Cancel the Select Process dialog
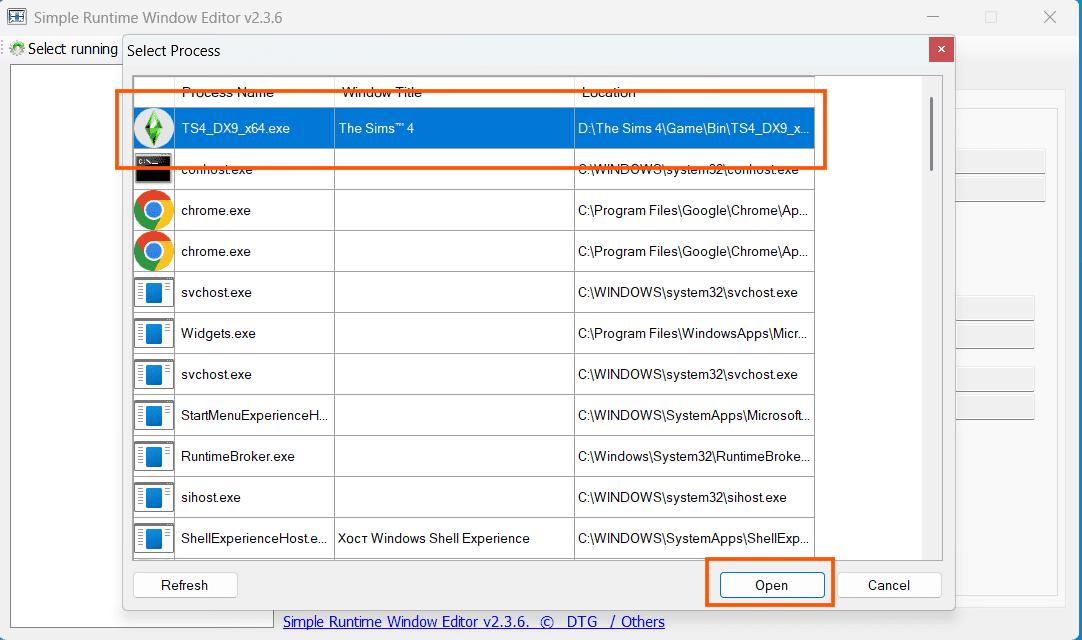Screen dimensions: 1082x640 coord(889,585)
